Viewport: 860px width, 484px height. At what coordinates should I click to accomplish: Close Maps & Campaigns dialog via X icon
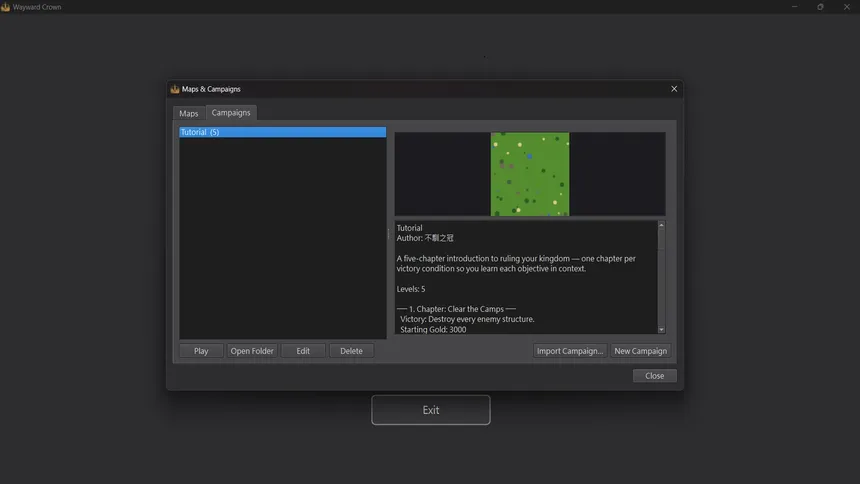[674, 89]
